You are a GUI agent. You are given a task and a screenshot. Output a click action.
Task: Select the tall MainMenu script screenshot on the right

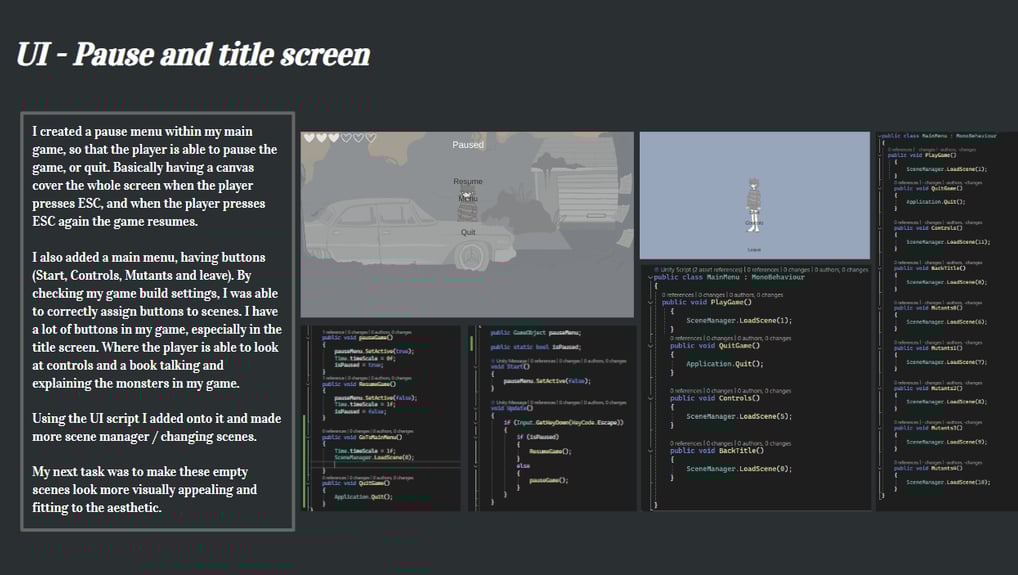[x=947, y=321]
